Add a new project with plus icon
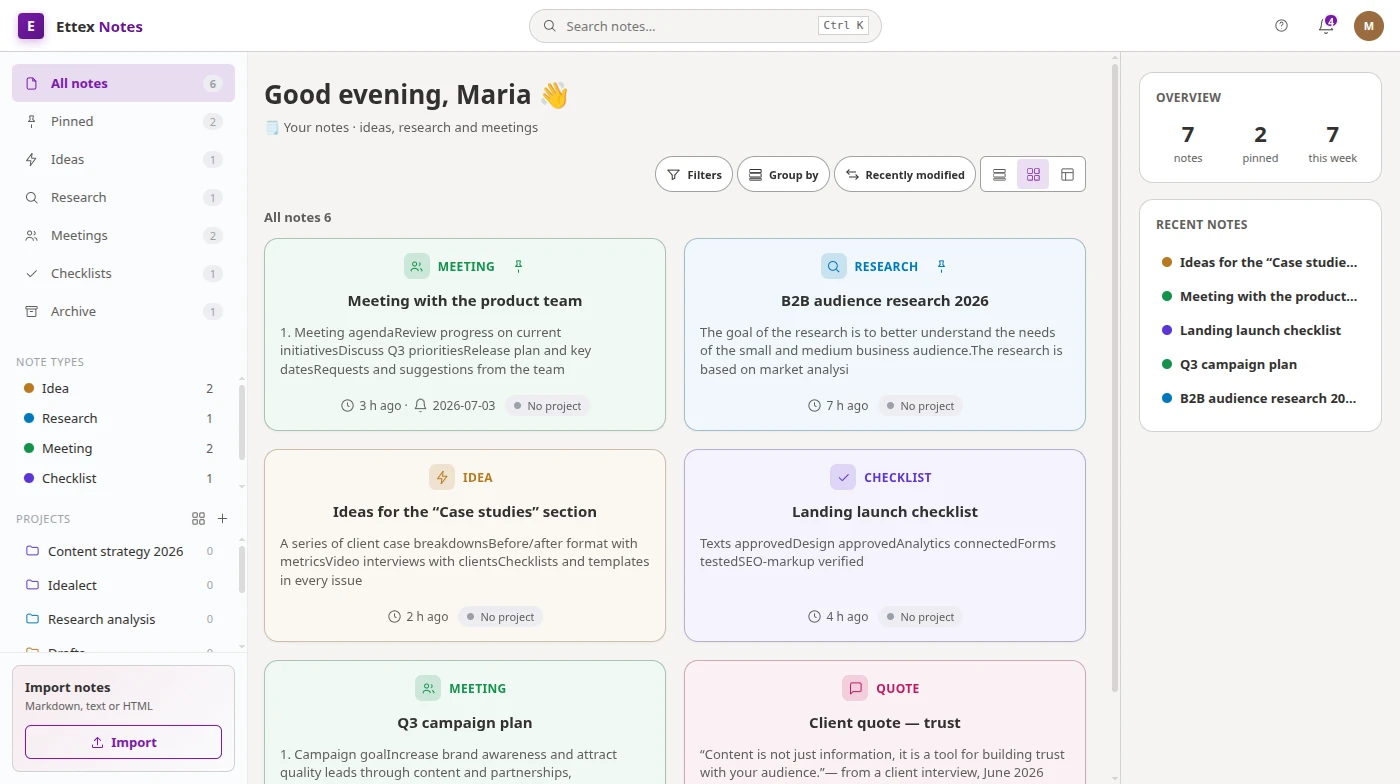Screen dimensions: 1400x784 [x=223, y=518]
